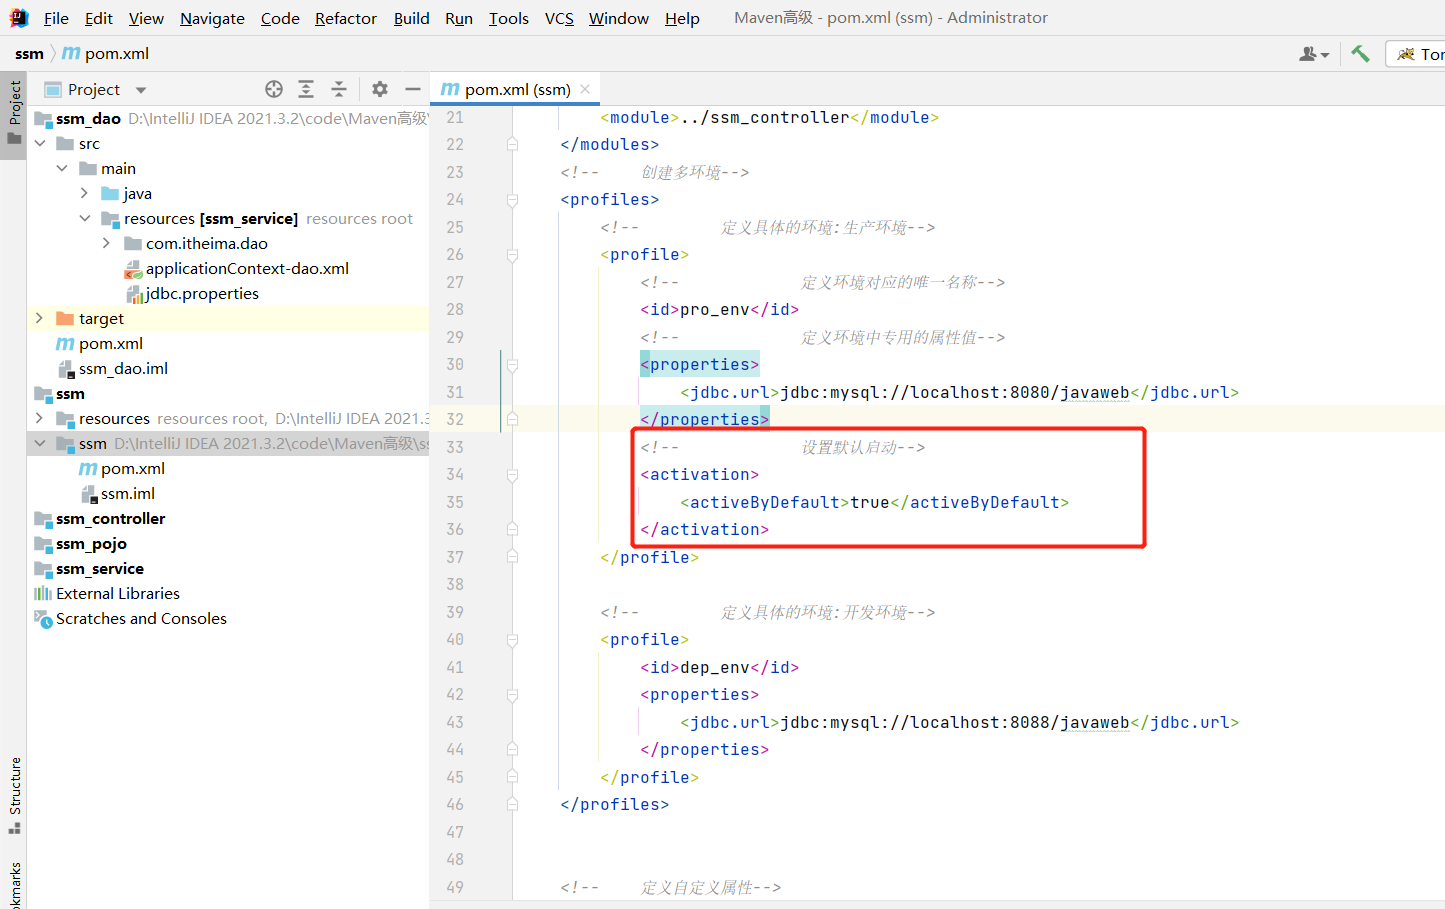Collapse the resources [ssm_service] folder

click(x=84, y=219)
